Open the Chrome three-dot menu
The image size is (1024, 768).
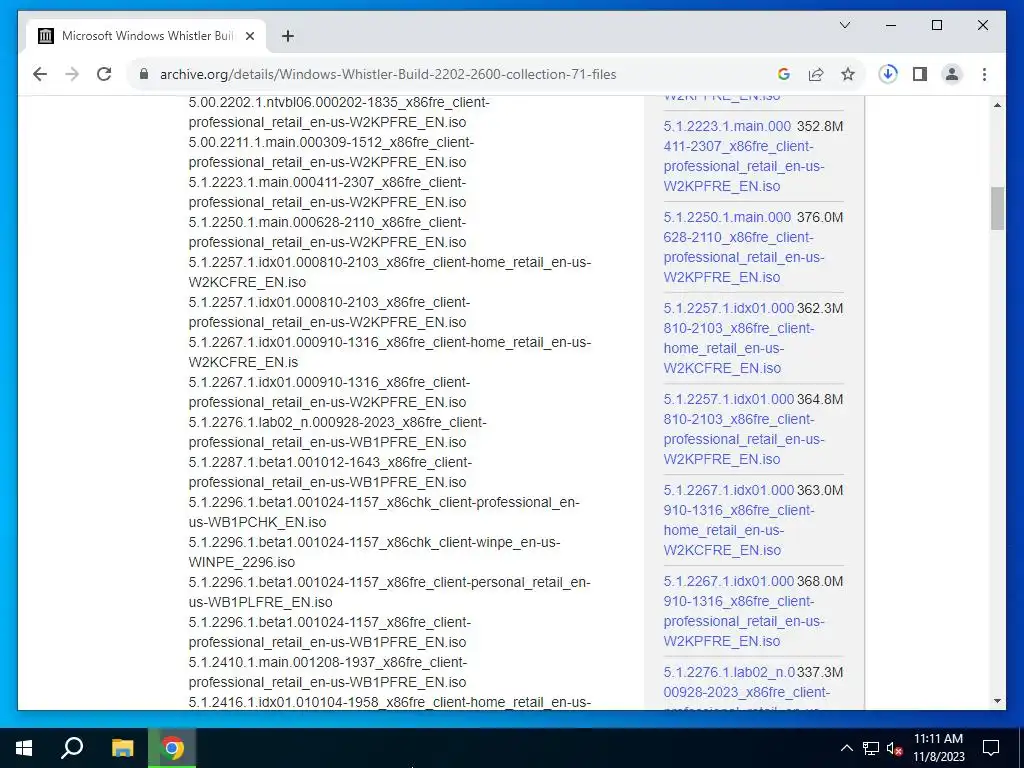pyautogui.click(x=984, y=74)
